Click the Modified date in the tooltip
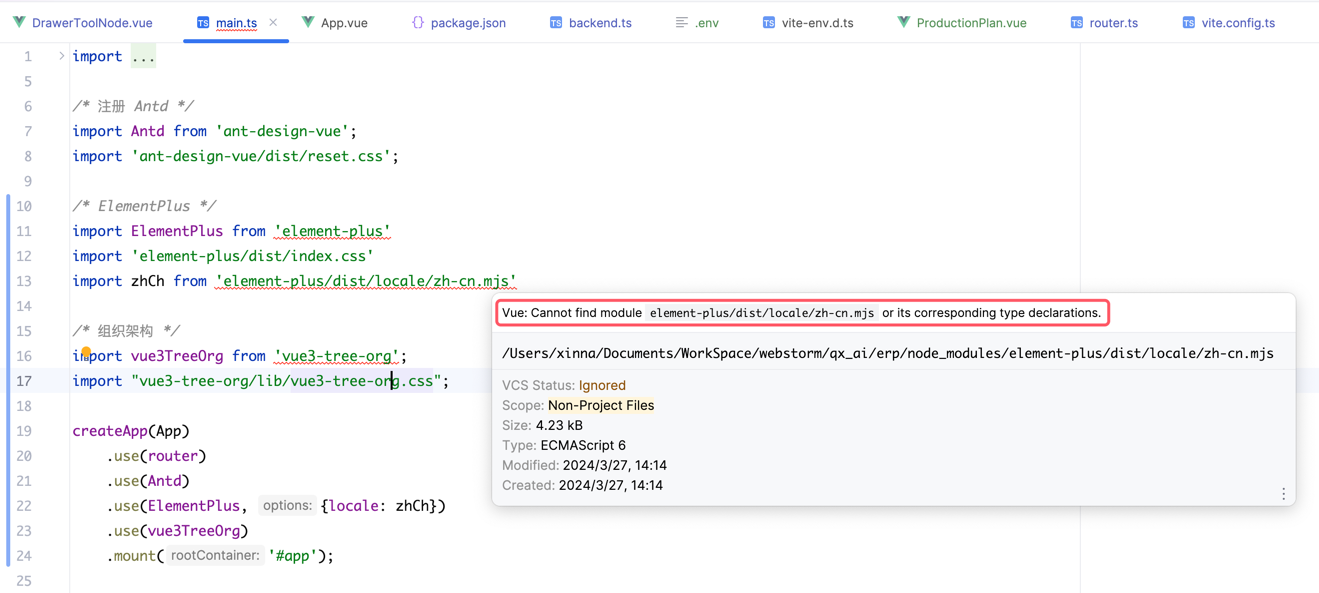 [613, 465]
